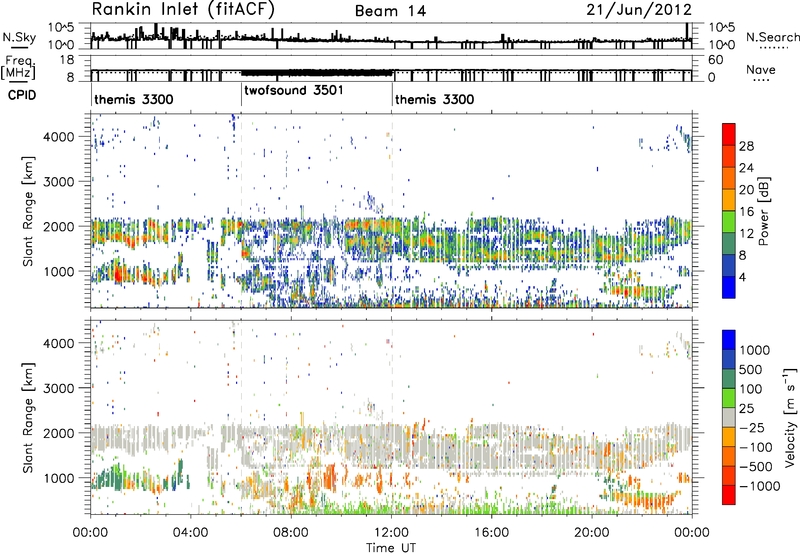Click the '16' power colorbar tick
Screen dimensions: 800x554
coord(746,212)
